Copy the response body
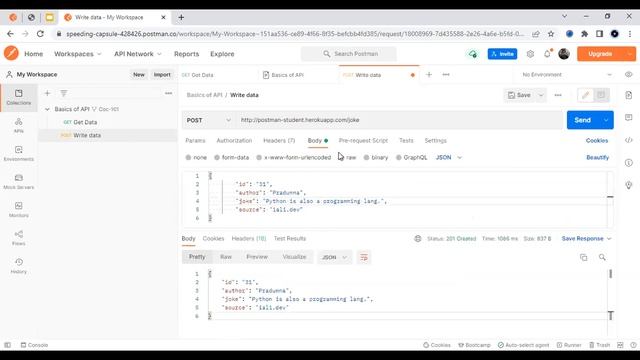This screenshot has height=360, width=640. 584,257
